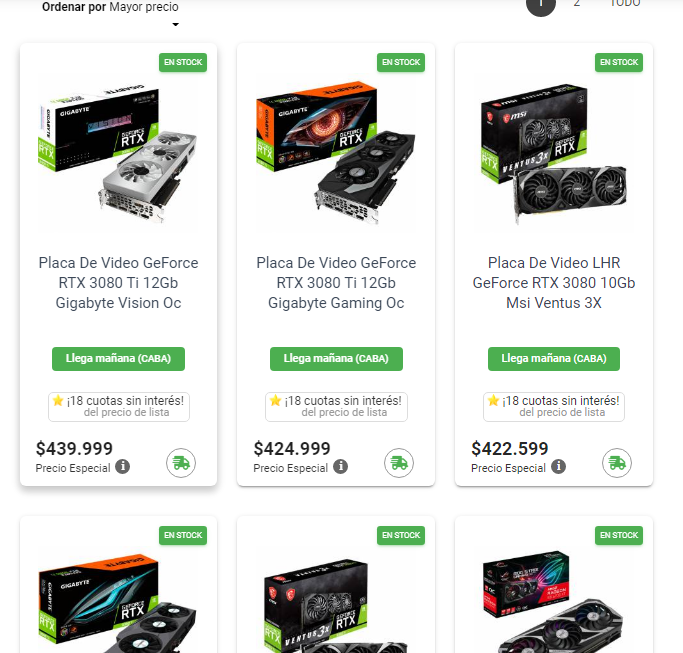Image resolution: width=683 pixels, height=653 pixels.
Task: Open Gigabyte Gaming Oc RTX 3080 Ti title
Action: [x=336, y=283]
